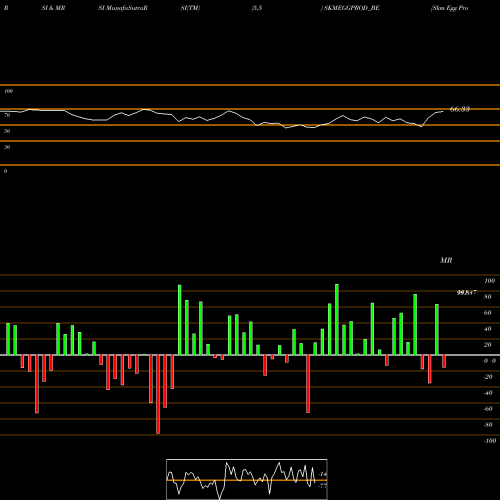This screenshot has width=500, height=500.
Task: Click the 66.33 RSI value label
Action: 460,109
